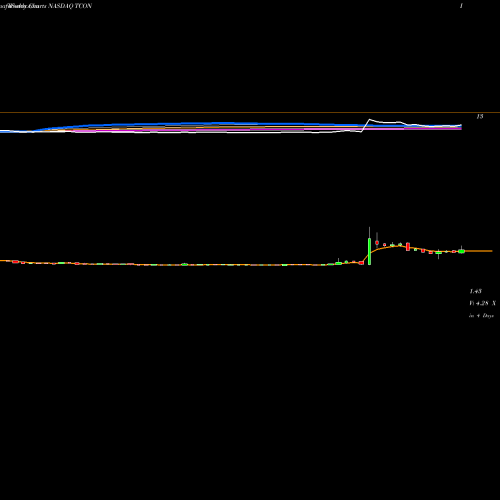Click the price value 1.43

(x=476, y=291)
